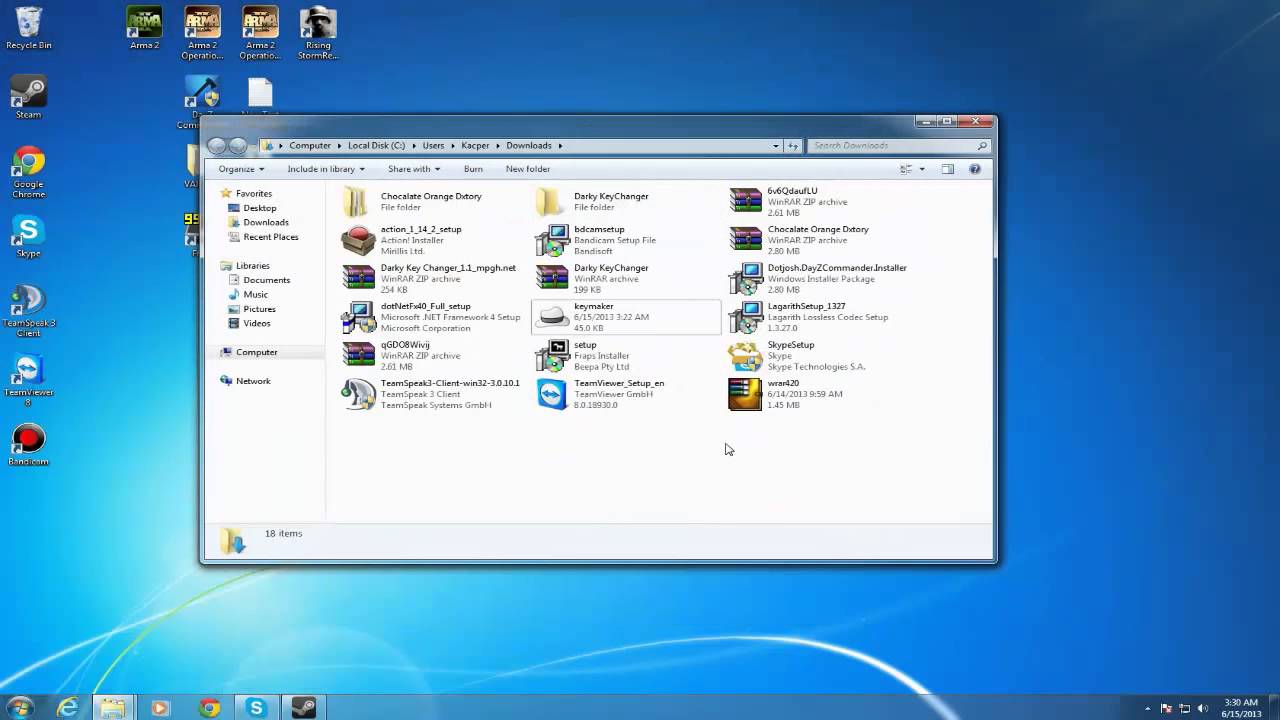Select the 6v6QdaufLU WinRAR ZIP archive icon
Image resolution: width=1280 pixels, height=720 pixels.
click(x=745, y=201)
